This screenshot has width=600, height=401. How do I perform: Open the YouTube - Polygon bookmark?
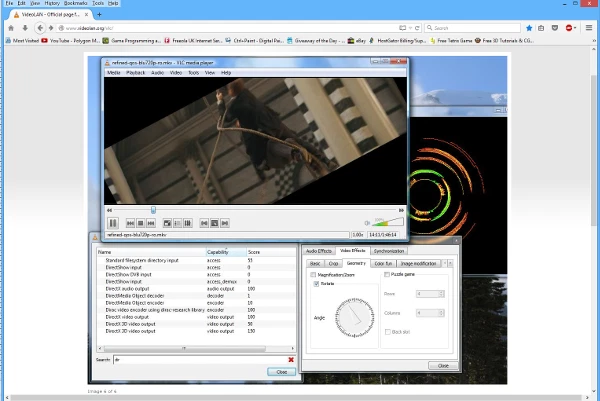71,41
